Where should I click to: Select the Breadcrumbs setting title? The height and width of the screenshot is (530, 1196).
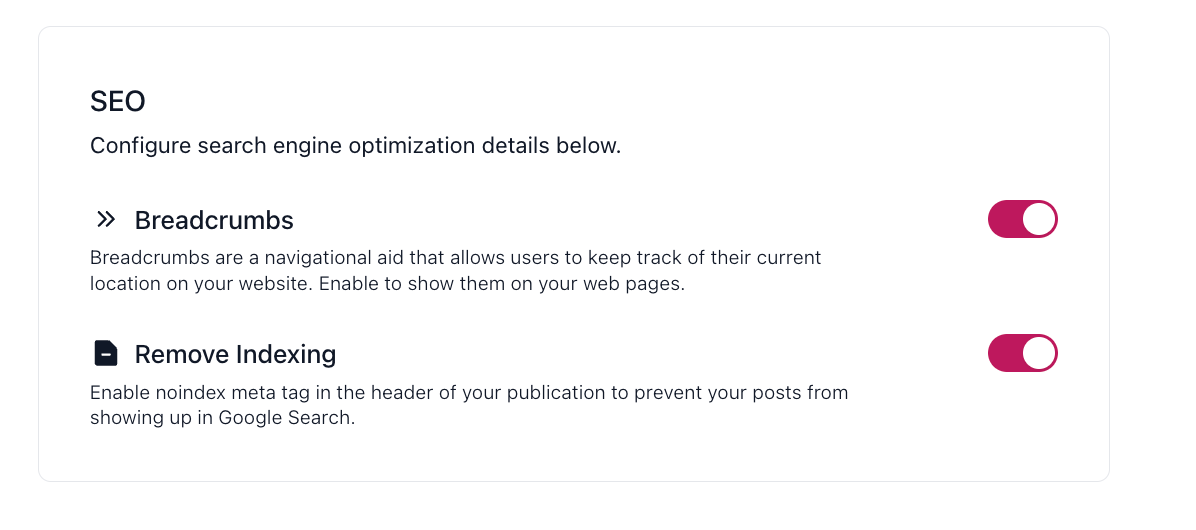coord(214,220)
